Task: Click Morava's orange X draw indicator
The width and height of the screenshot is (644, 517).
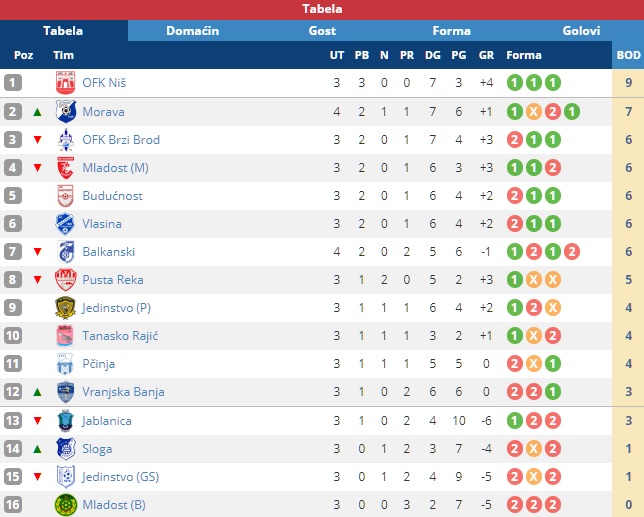Action: pos(534,112)
